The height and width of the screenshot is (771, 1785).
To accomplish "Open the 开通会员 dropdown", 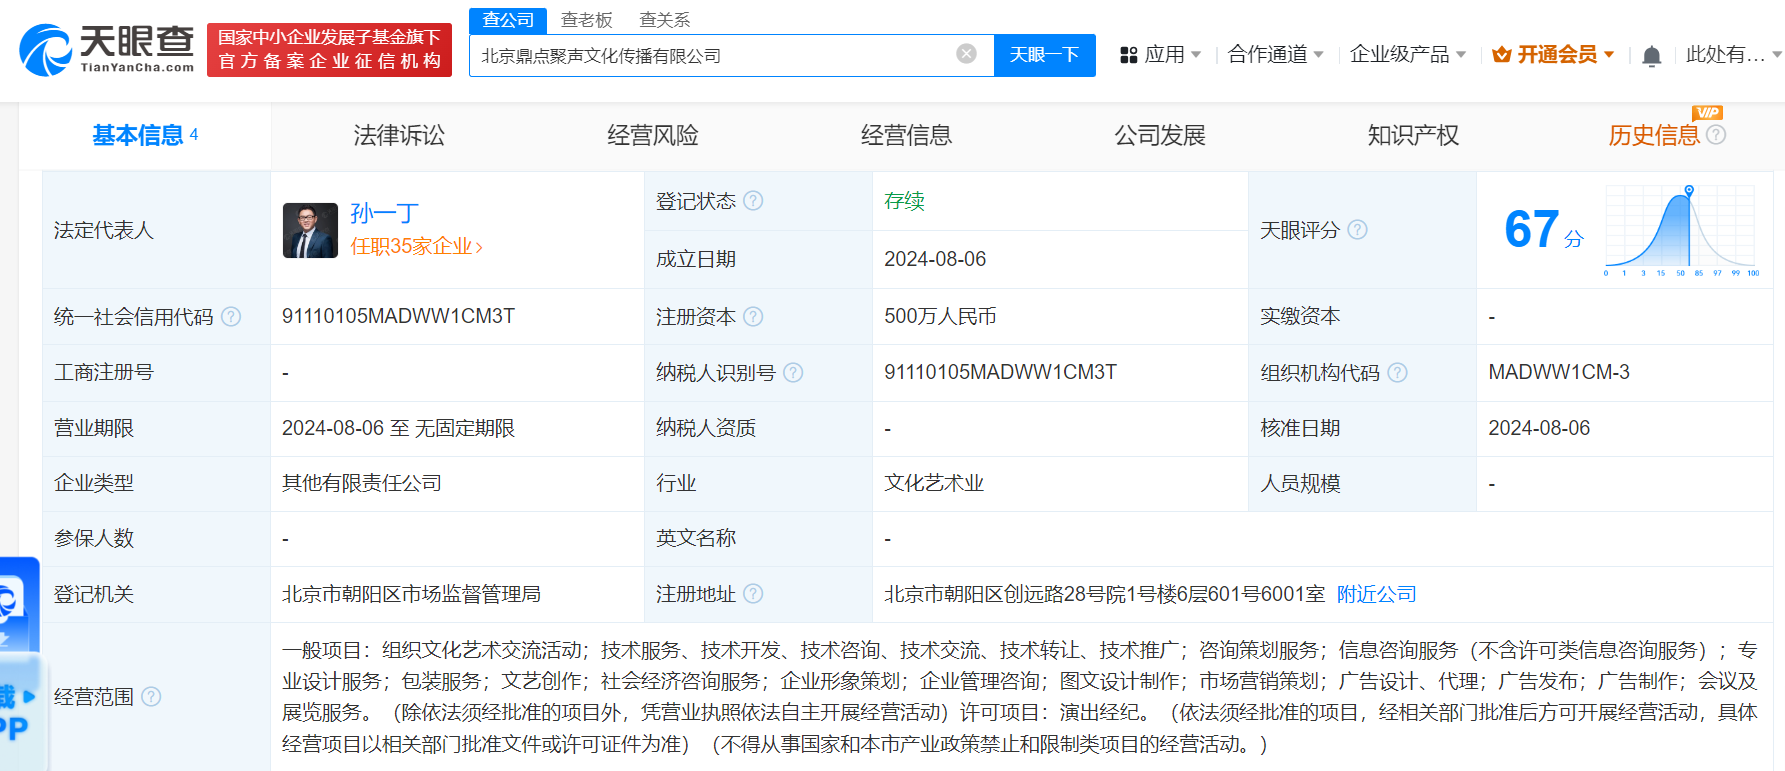I will [1553, 55].
